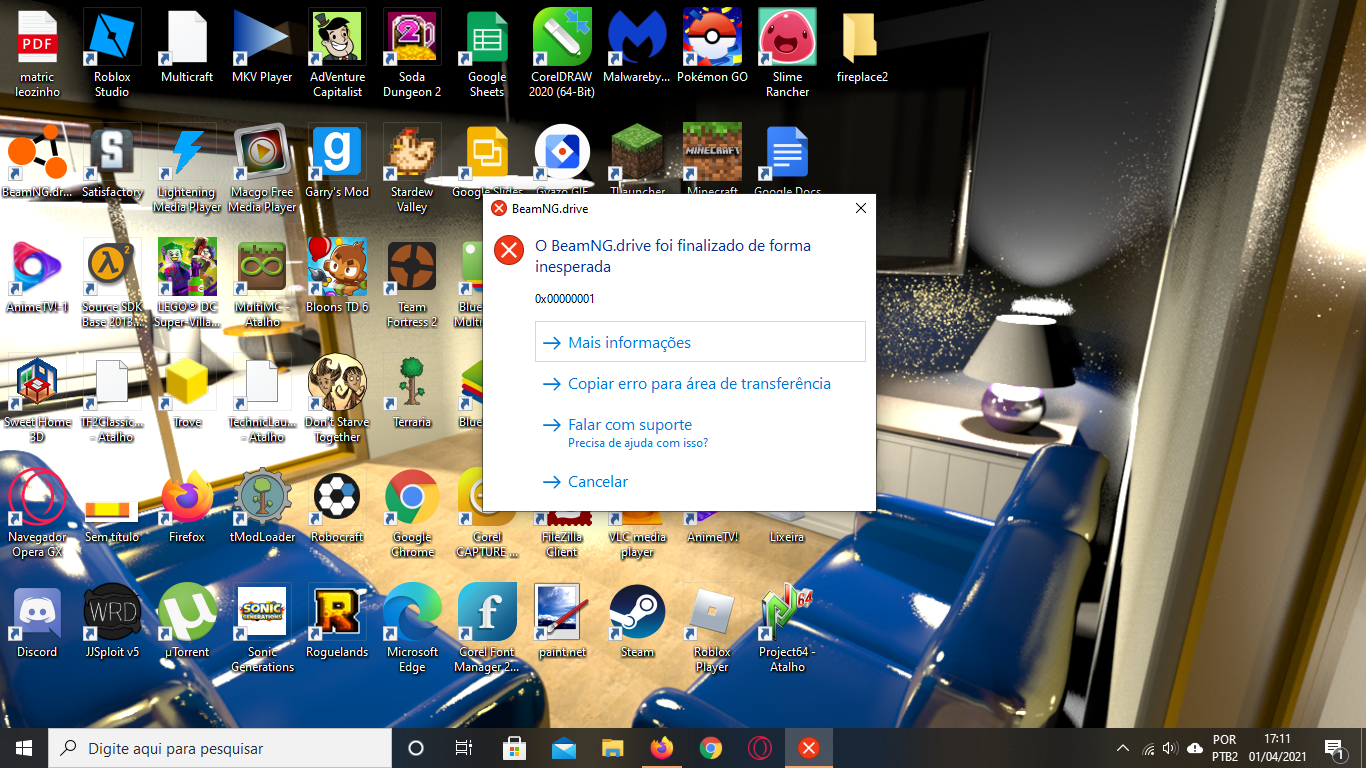Select the Satisfactory desktop icon
The image size is (1366, 768).
pyautogui.click(x=112, y=162)
